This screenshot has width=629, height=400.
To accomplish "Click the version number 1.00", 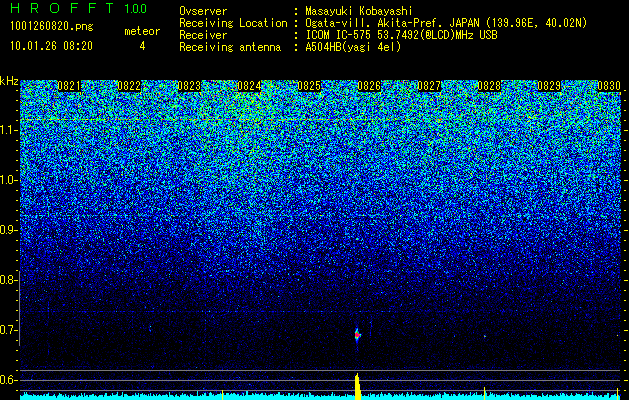I will coord(136,8).
